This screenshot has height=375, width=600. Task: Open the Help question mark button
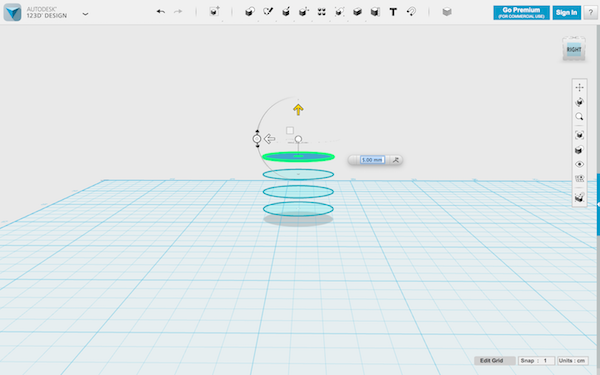pos(590,13)
